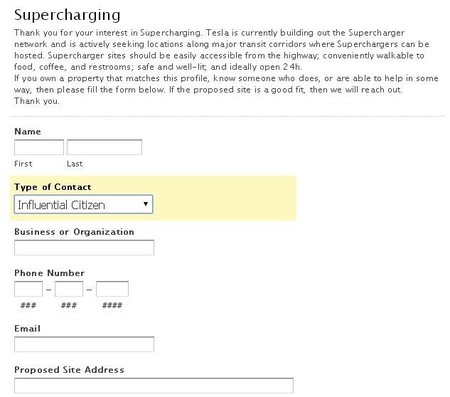450x397 pixels.
Task: Click the Supercharging page heading
Action: click(x=67, y=15)
